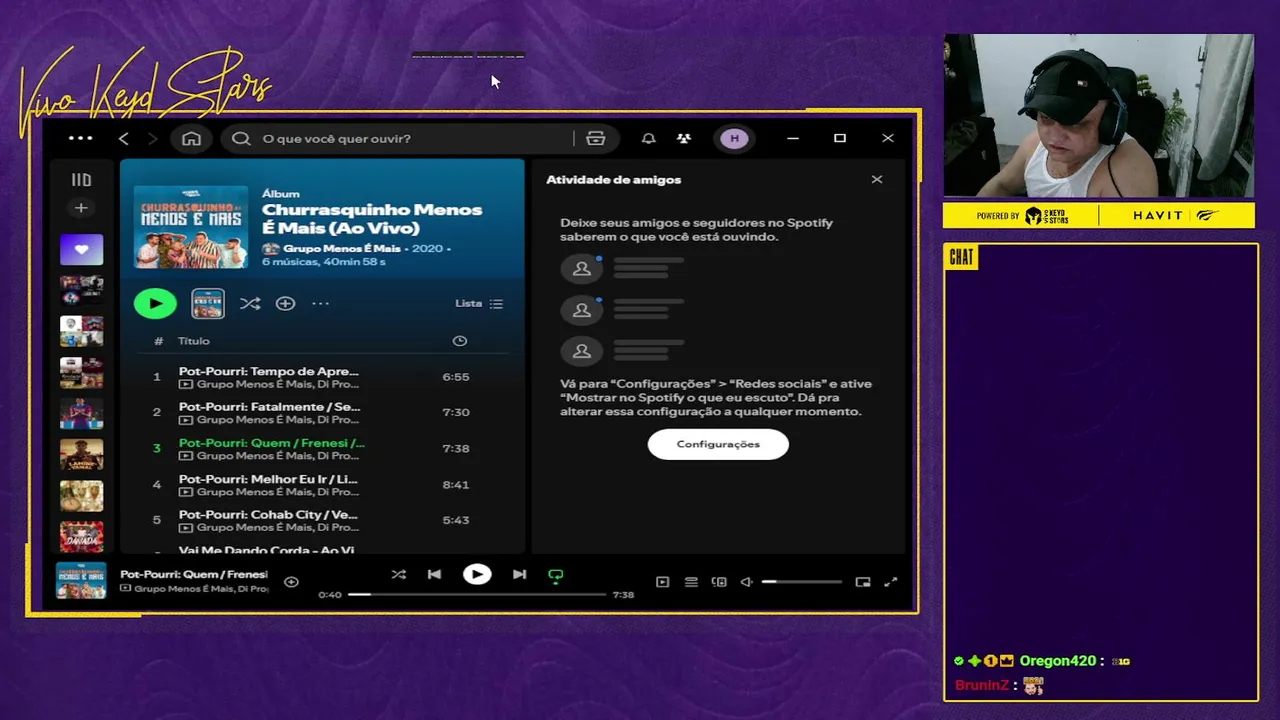Open the Now Playing view icon

(x=662, y=581)
